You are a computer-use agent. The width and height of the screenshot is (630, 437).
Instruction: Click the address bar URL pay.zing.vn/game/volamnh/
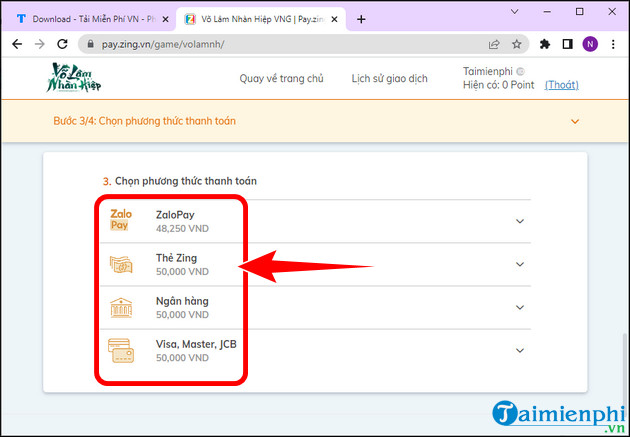coord(163,44)
